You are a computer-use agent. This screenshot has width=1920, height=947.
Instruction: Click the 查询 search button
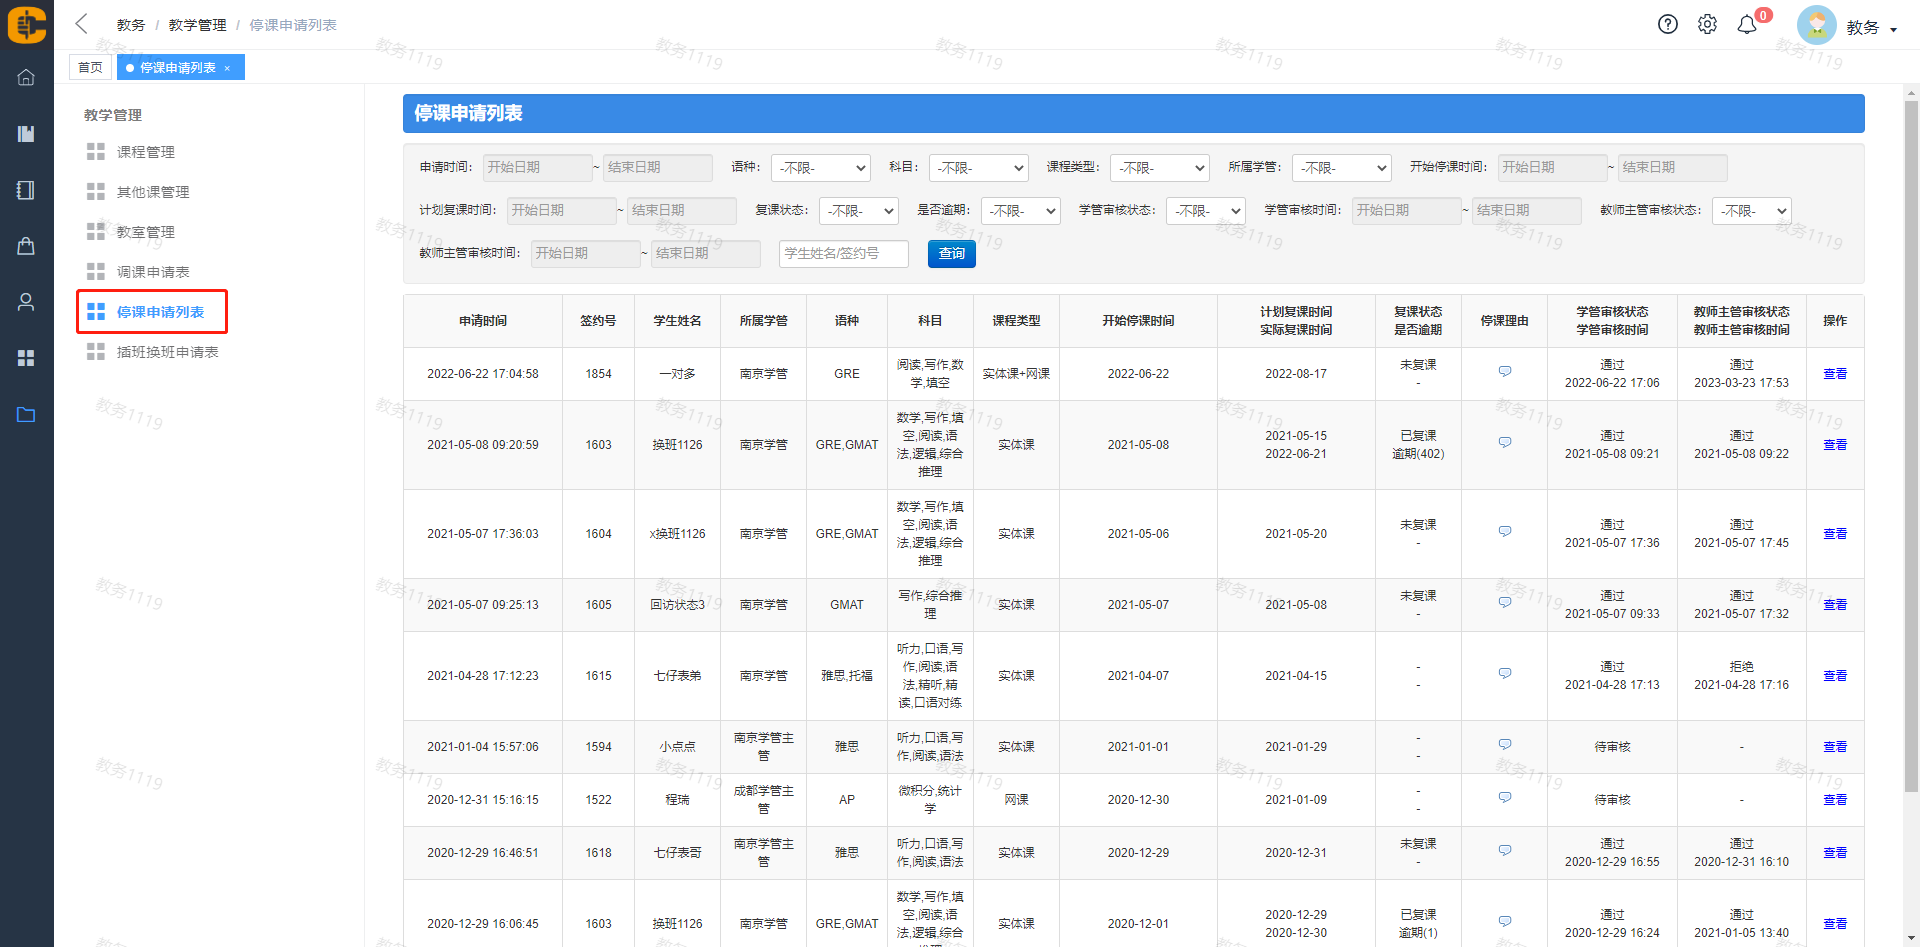951,254
